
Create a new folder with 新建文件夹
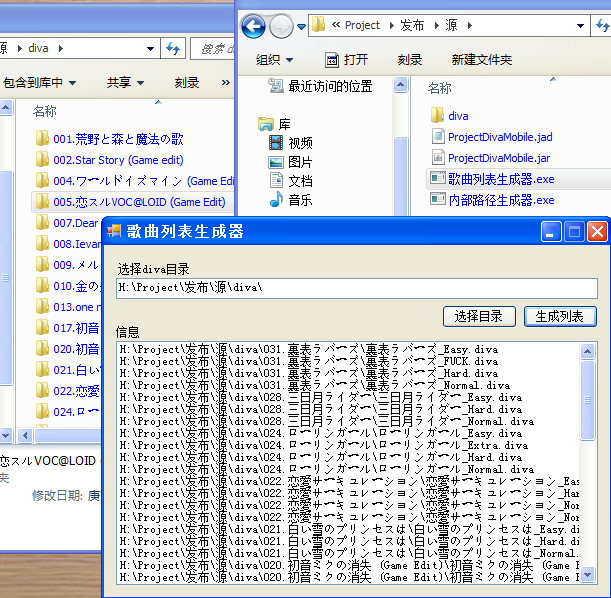[x=482, y=60]
